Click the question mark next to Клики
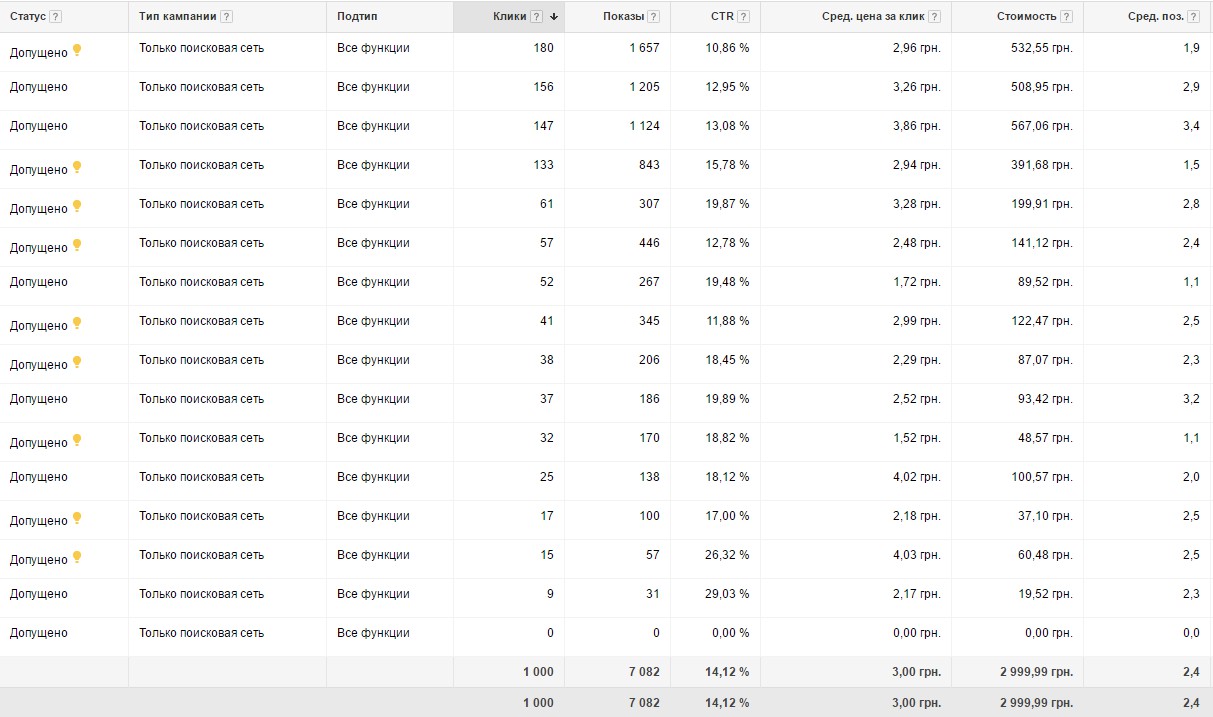1213x717 pixels. [537, 17]
